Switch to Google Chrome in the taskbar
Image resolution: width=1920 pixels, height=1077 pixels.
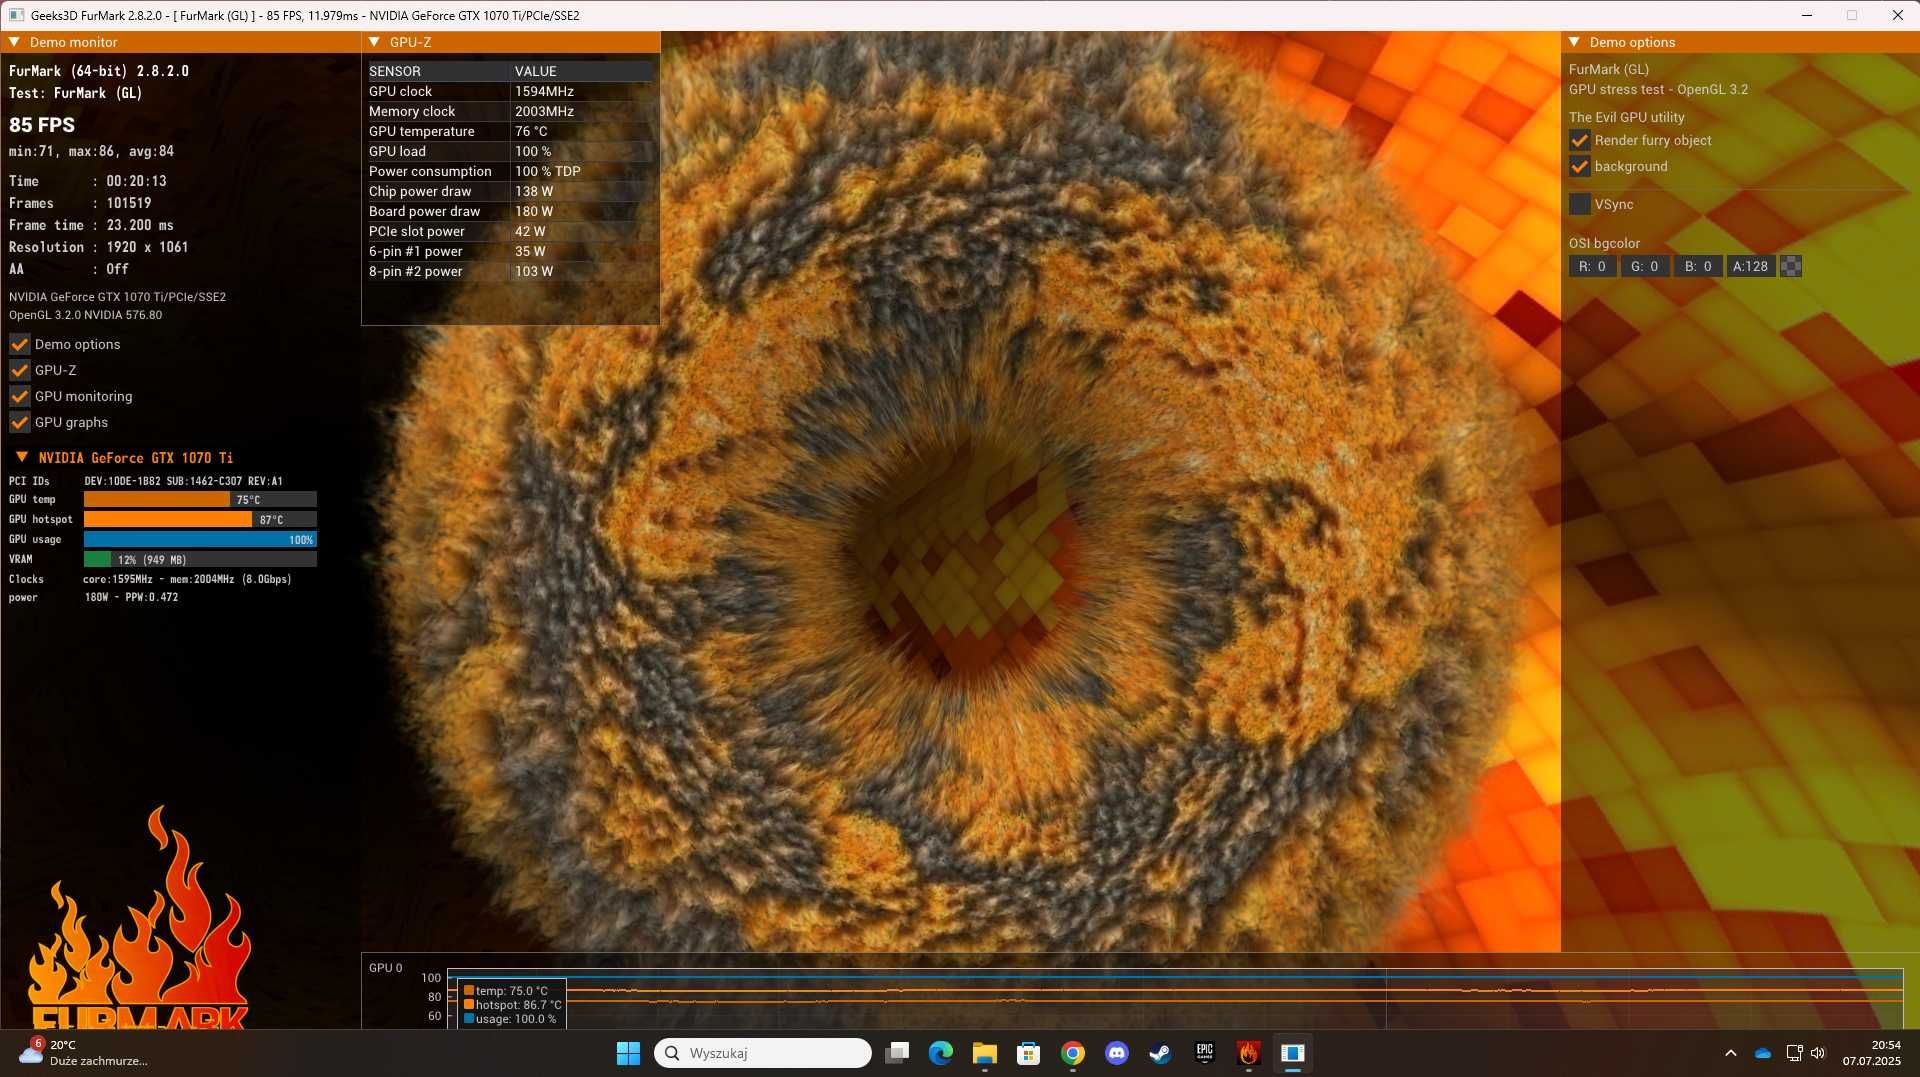(x=1073, y=1053)
